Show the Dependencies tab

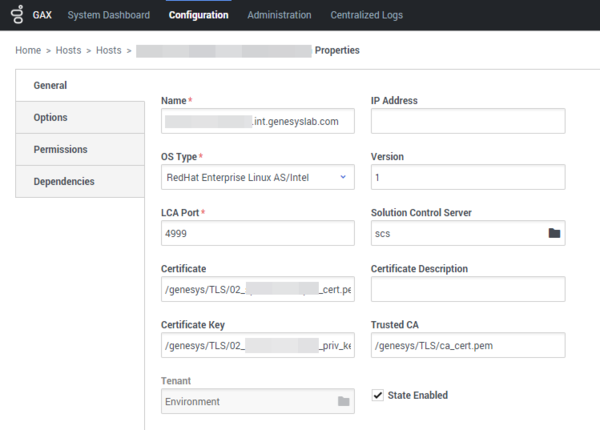click(x=64, y=182)
